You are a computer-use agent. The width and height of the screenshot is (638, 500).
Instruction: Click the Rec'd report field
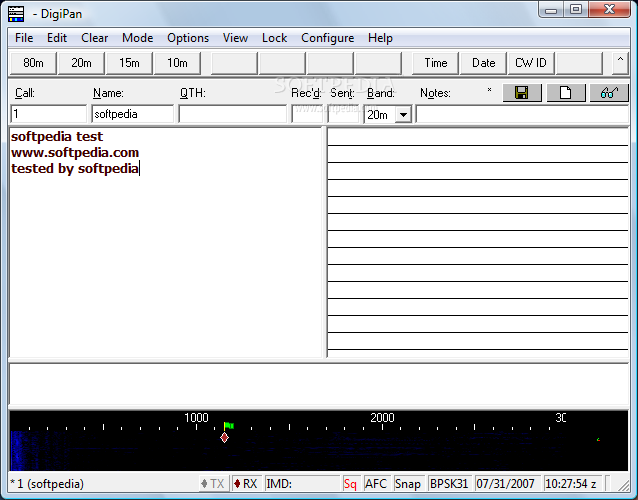tap(307, 114)
